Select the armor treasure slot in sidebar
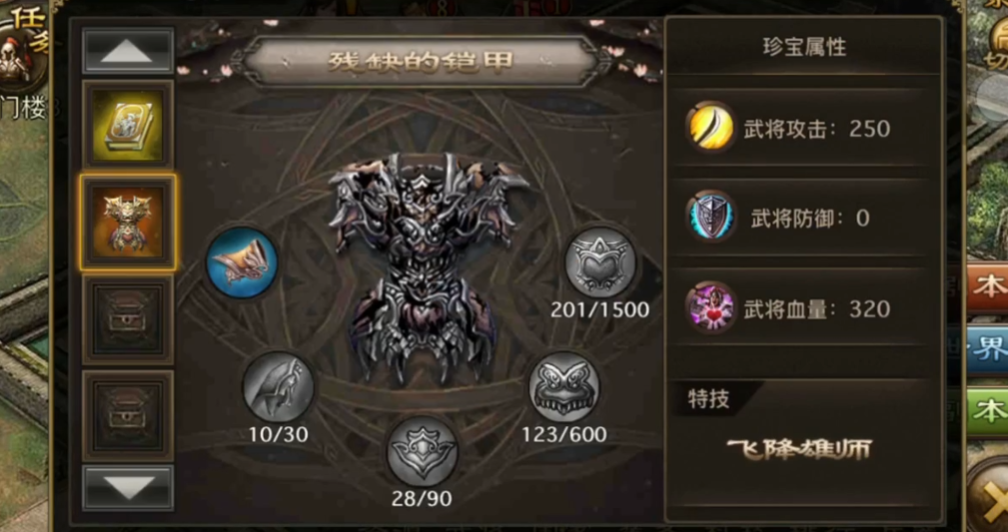 click(128, 222)
